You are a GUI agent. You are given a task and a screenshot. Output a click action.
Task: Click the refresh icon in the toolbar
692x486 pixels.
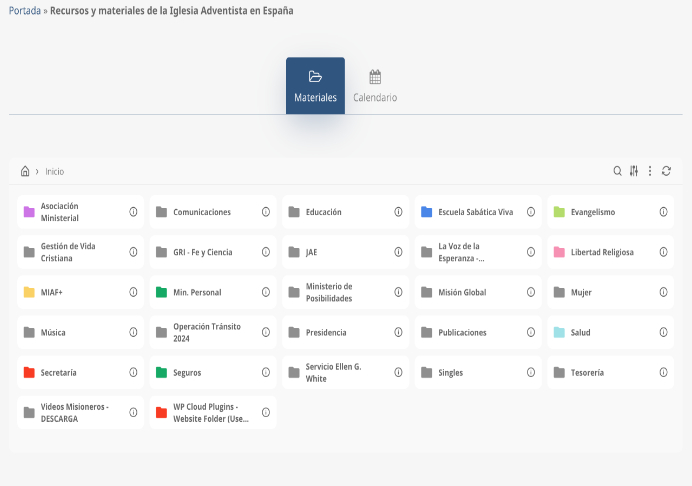(x=666, y=171)
